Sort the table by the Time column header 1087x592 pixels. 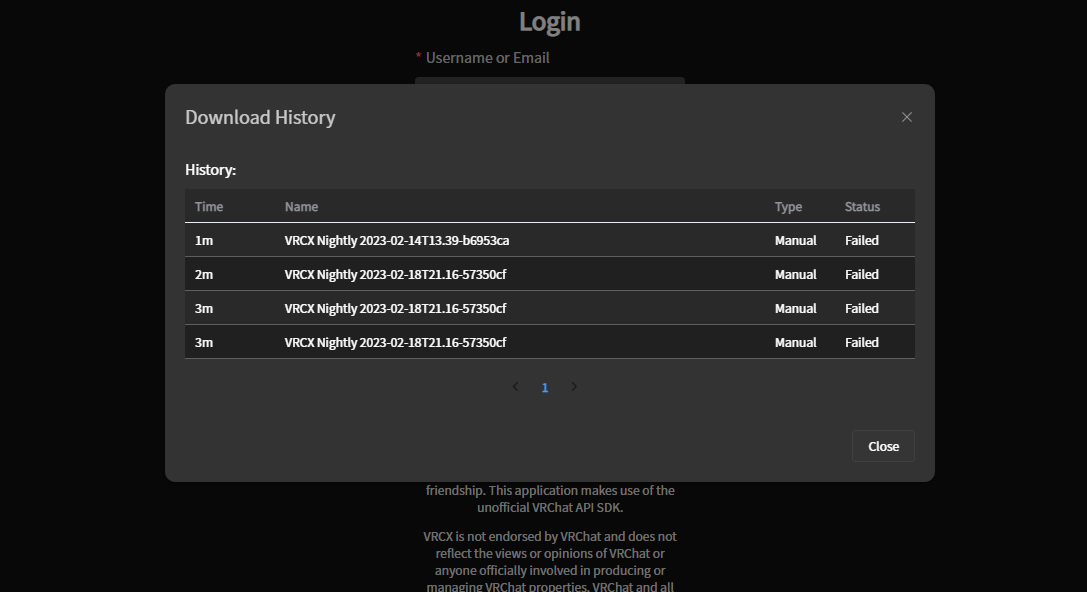[x=208, y=206]
